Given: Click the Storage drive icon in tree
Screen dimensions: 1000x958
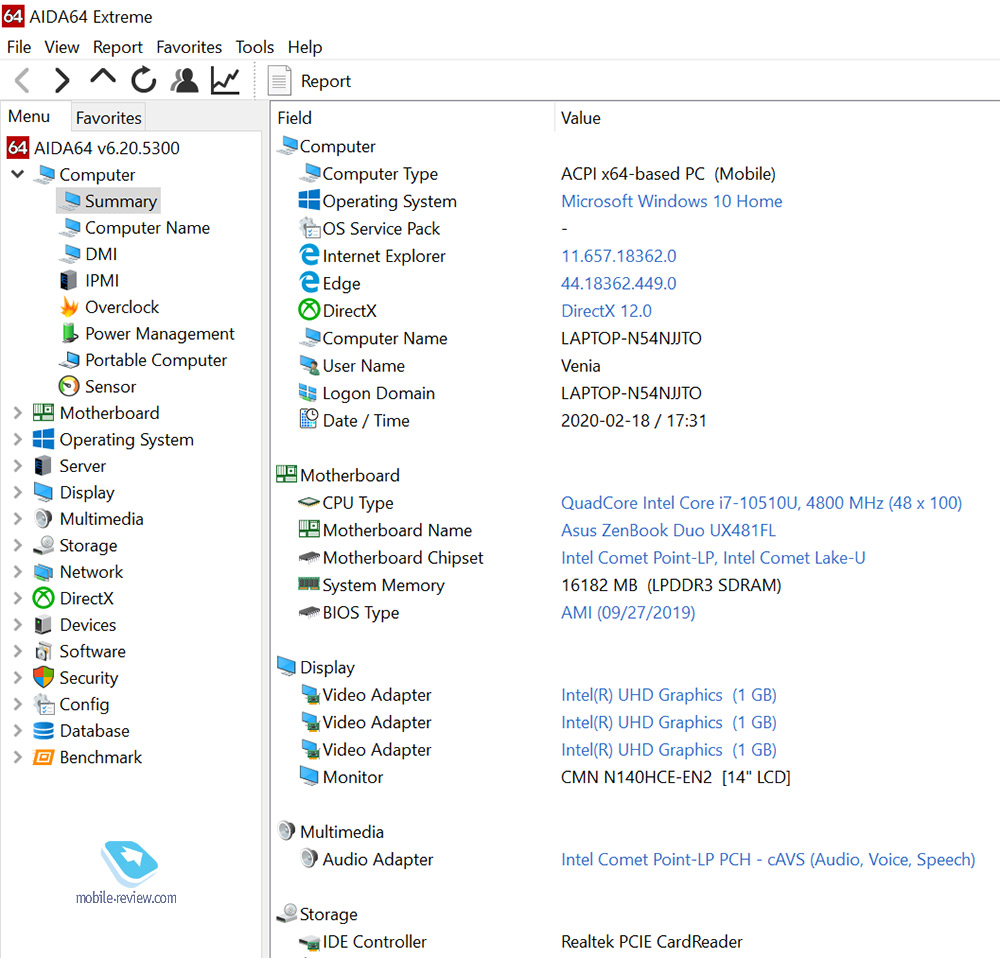Looking at the screenshot, I should pyautogui.click(x=43, y=545).
